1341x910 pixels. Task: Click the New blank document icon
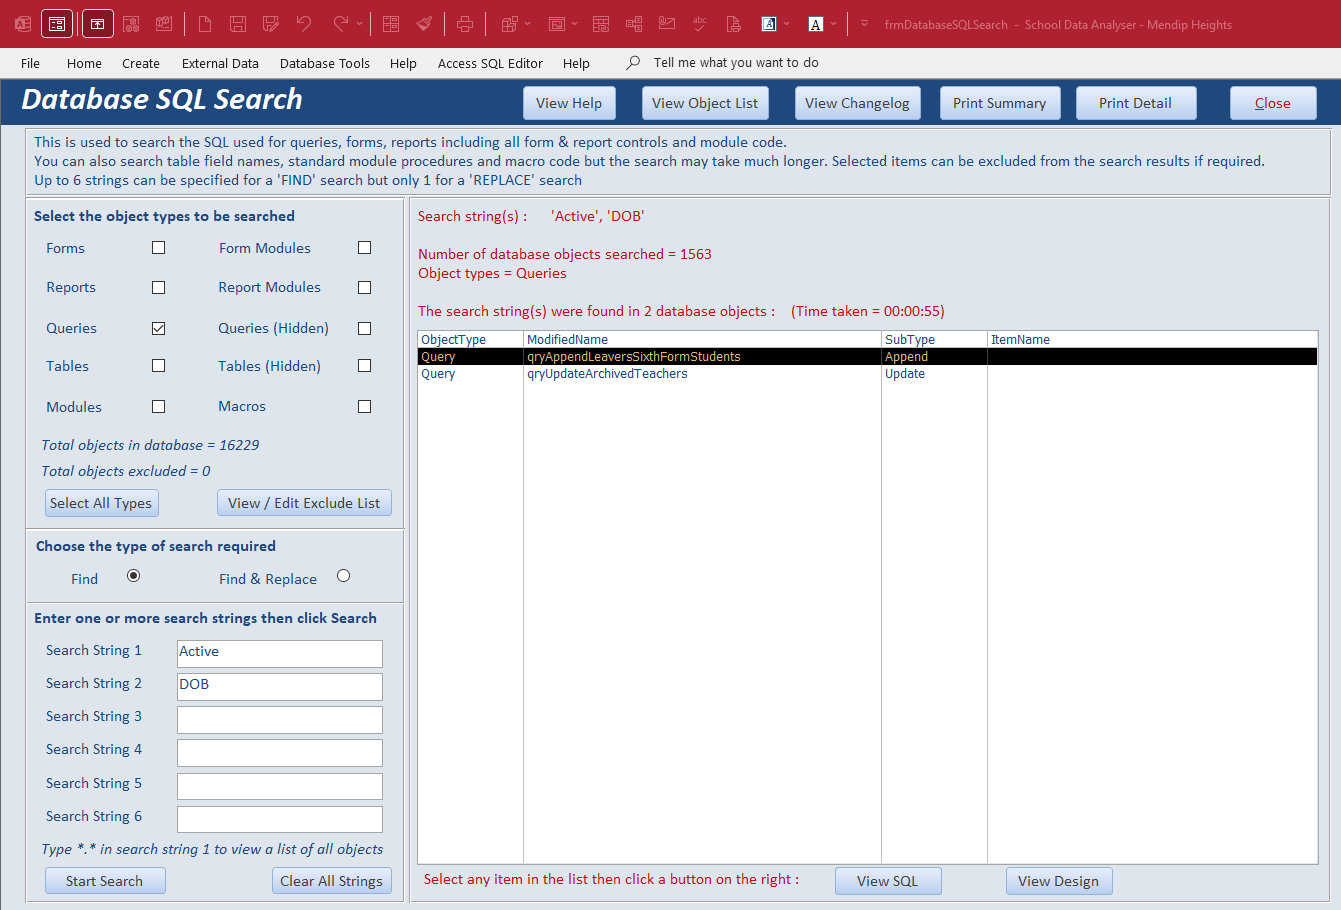click(x=205, y=24)
